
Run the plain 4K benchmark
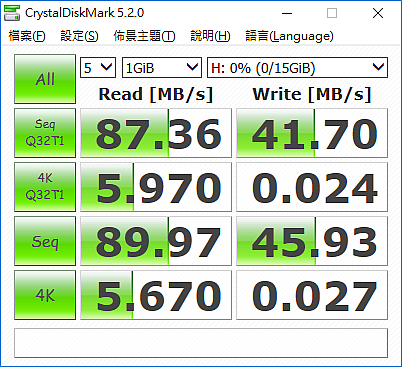pyautogui.click(x=45, y=295)
